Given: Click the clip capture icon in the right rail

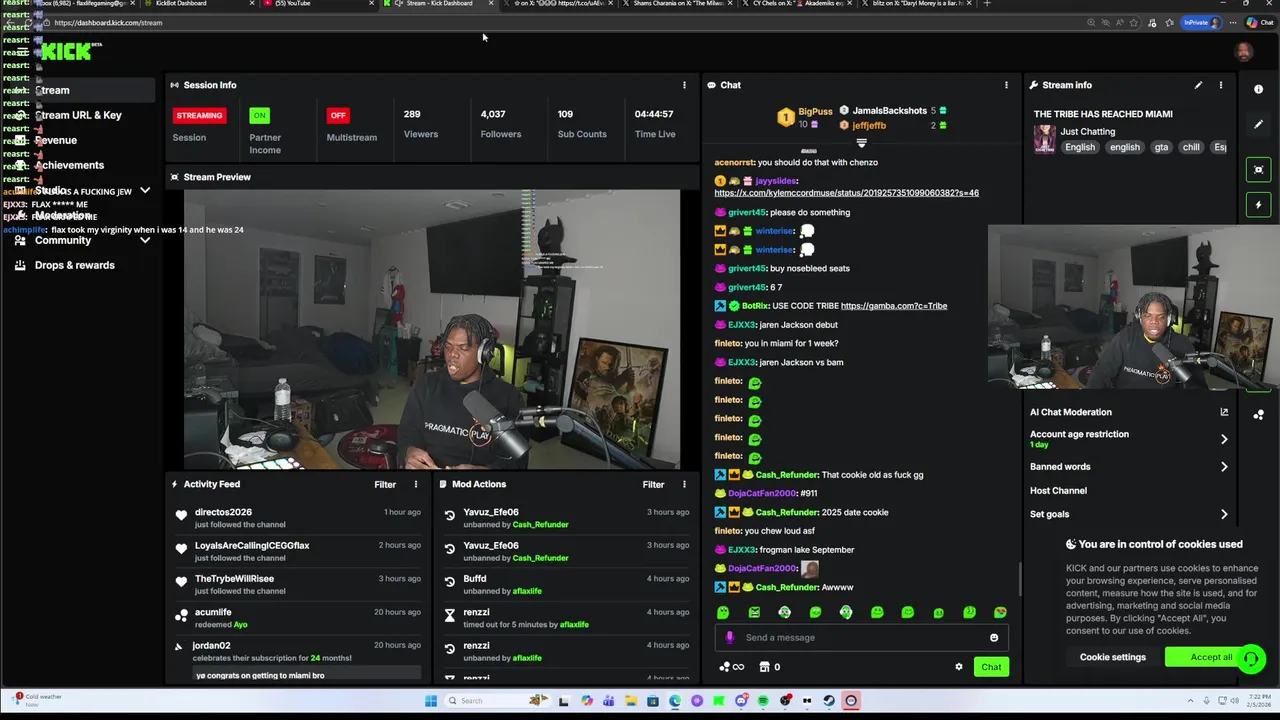Looking at the screenshot, I should [1258, 169].
